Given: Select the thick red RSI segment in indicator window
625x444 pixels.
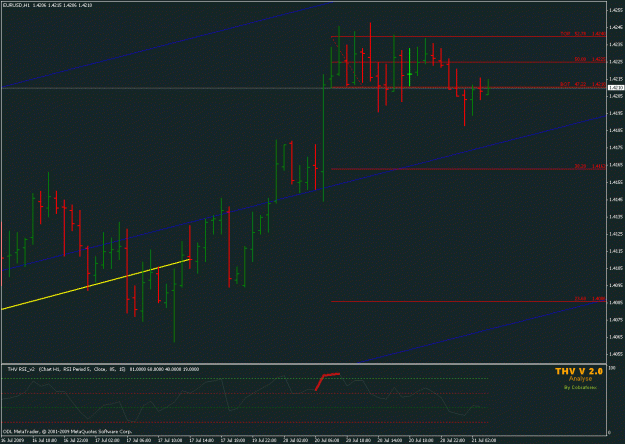Looking at the screenshot, I should pos(327,381).
